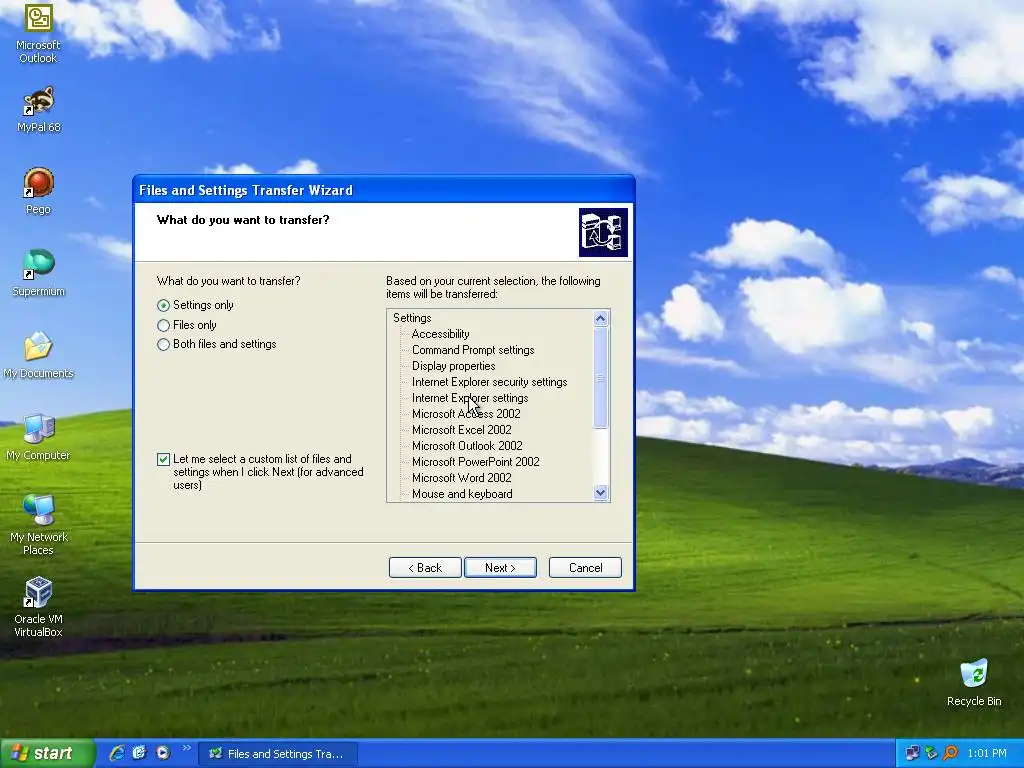Select the Settings only radio option
The width and height of the screenshot is (1024, 768).
[195, 305]
